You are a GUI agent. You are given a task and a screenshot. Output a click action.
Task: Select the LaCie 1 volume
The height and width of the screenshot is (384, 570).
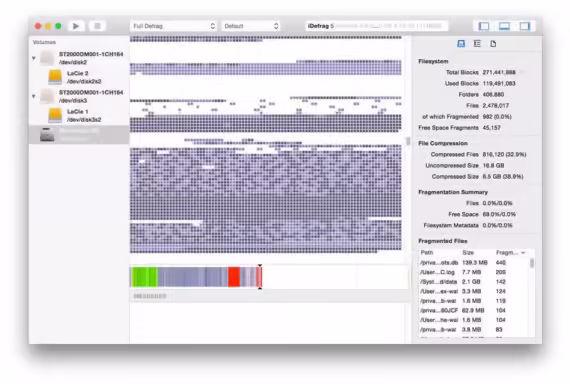click(x=79, y=115)
